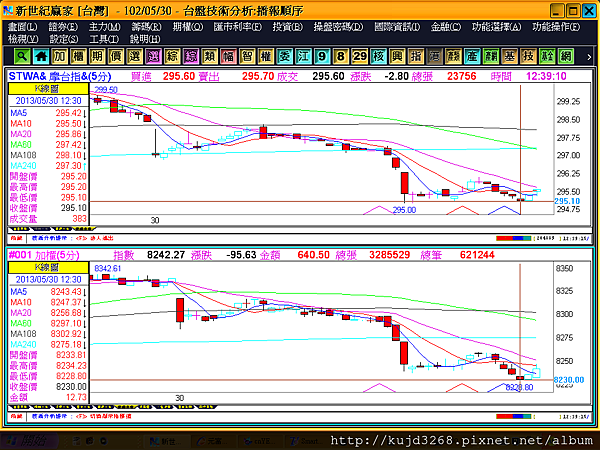Open the 功能選擇(A) menu
This screenshot has width=600, height=450.
496,27
